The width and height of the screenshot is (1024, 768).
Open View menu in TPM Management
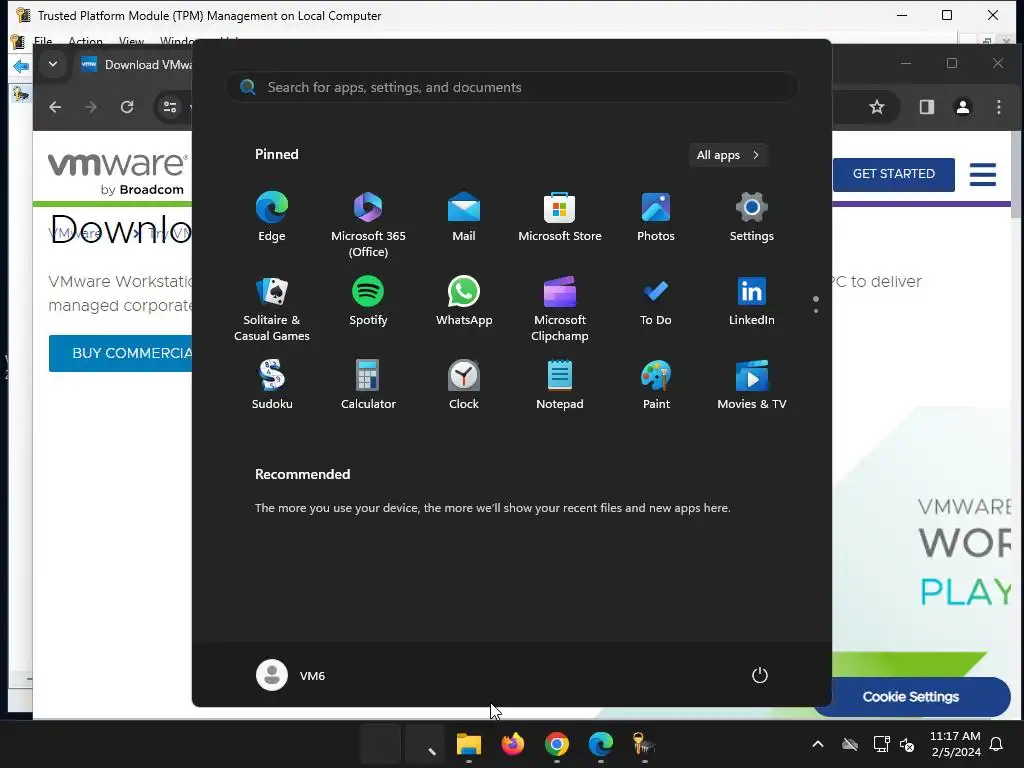131,41
